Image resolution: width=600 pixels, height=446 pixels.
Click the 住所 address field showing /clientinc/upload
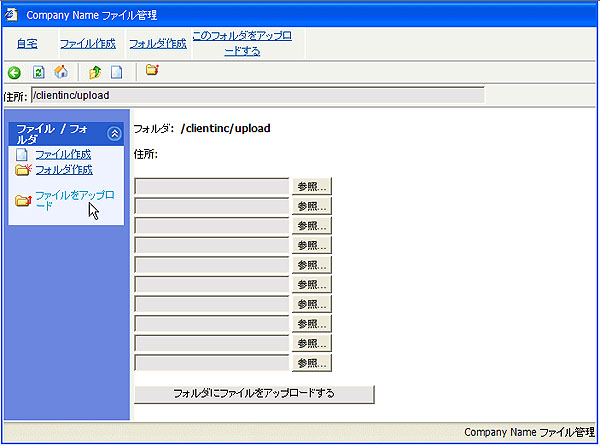[258, 95]
